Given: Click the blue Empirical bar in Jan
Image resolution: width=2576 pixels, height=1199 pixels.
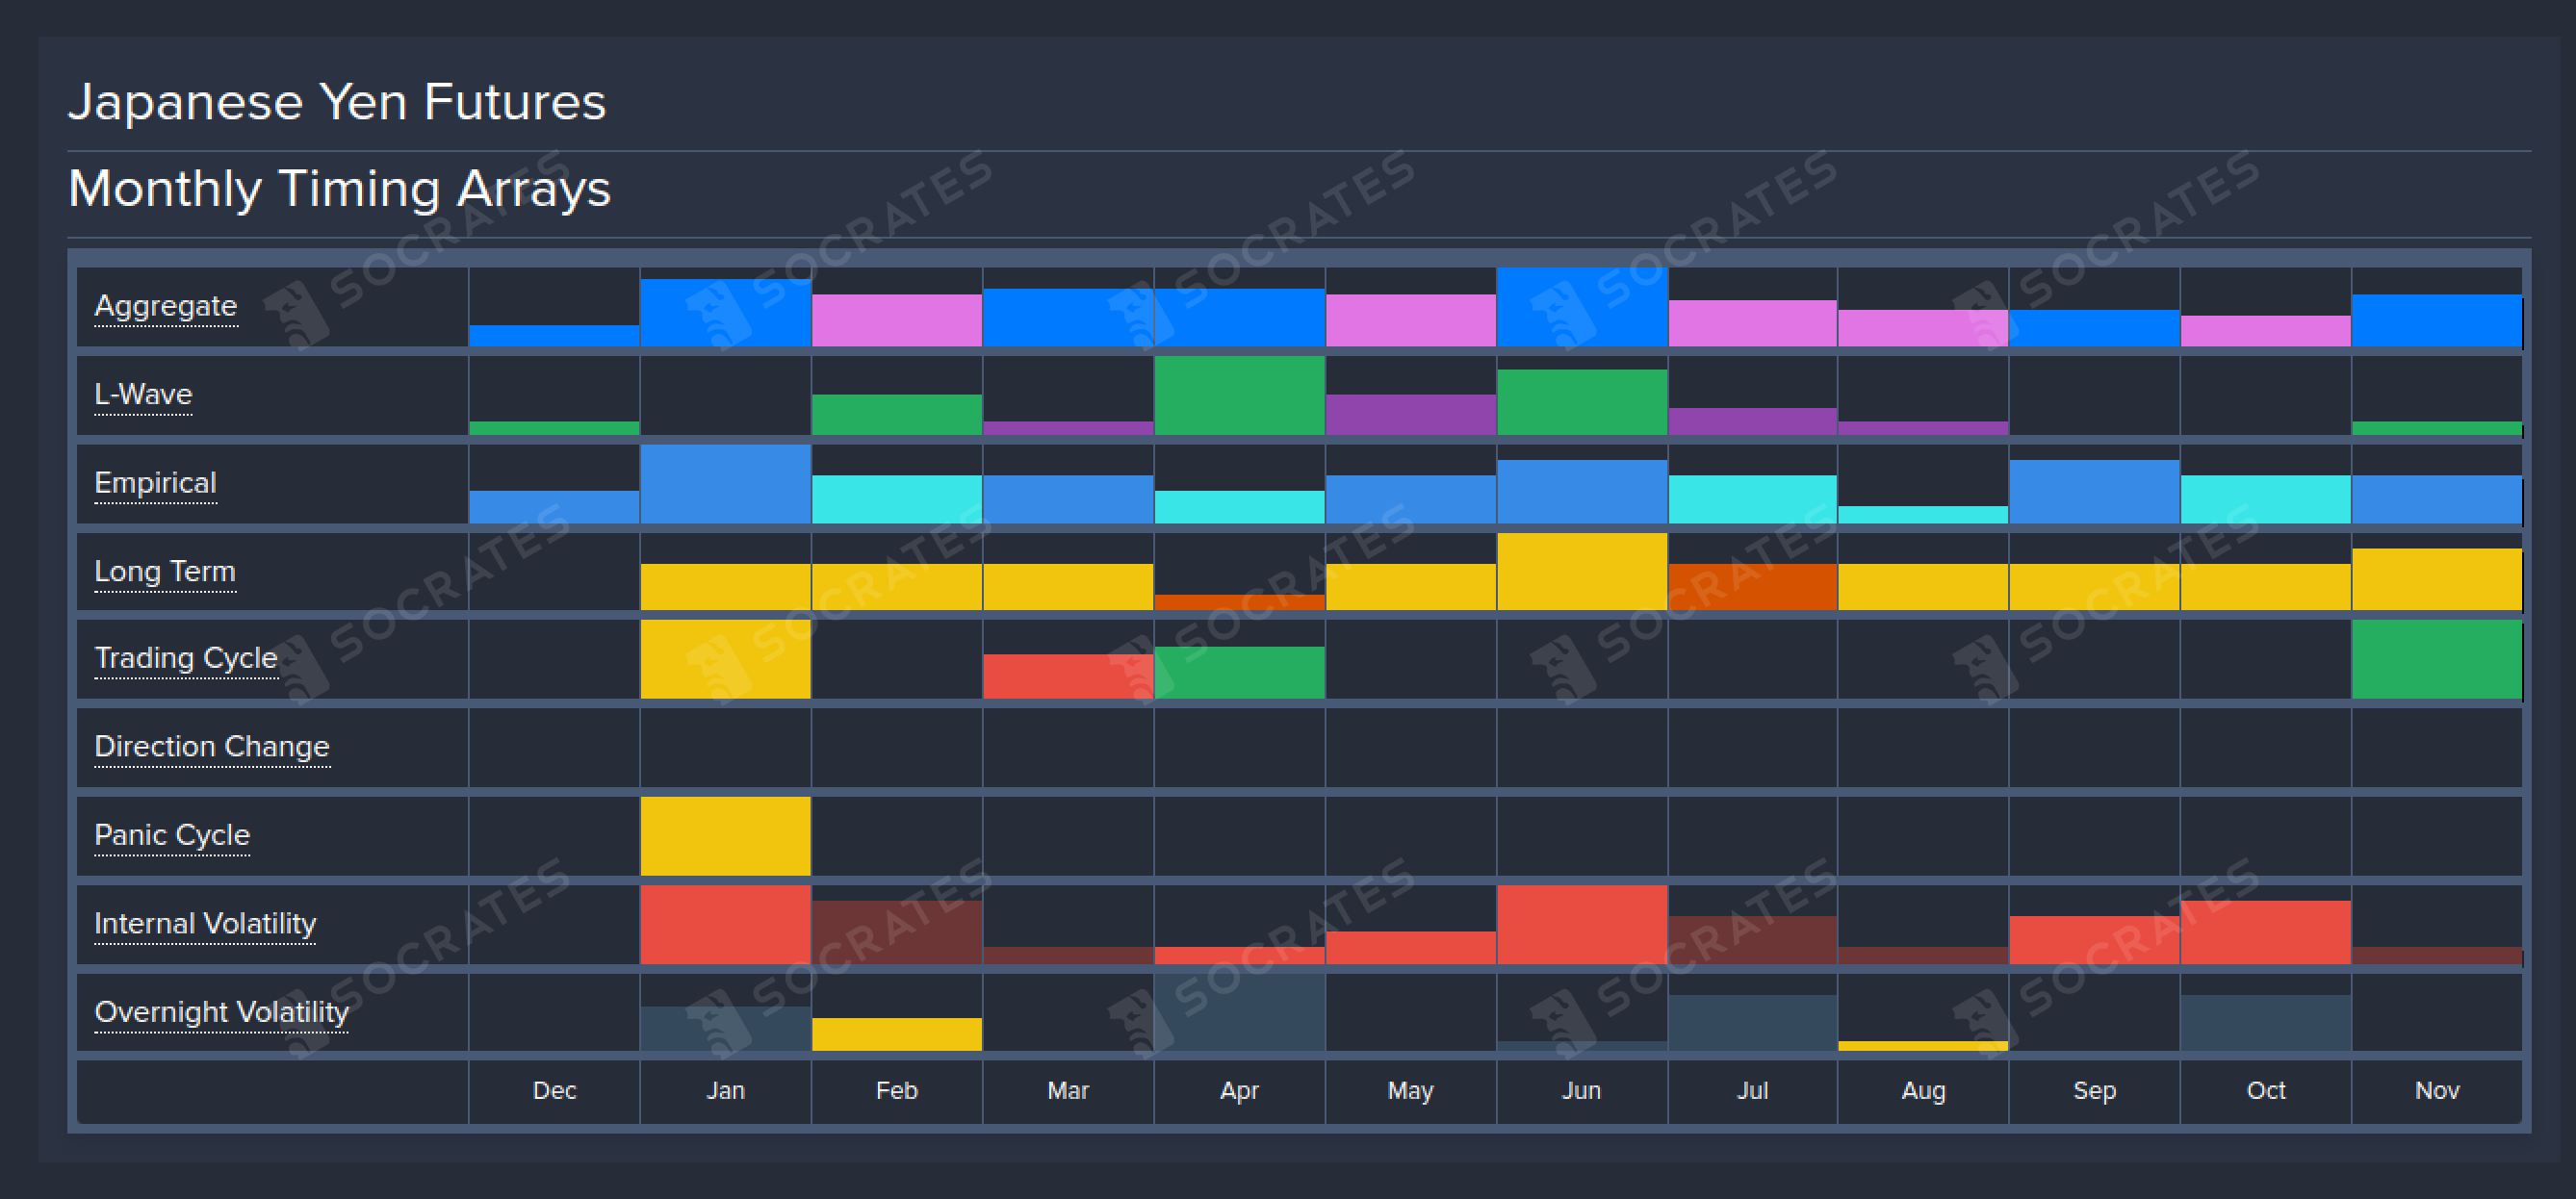Looking at the screenshot, I should click(725, 484).
